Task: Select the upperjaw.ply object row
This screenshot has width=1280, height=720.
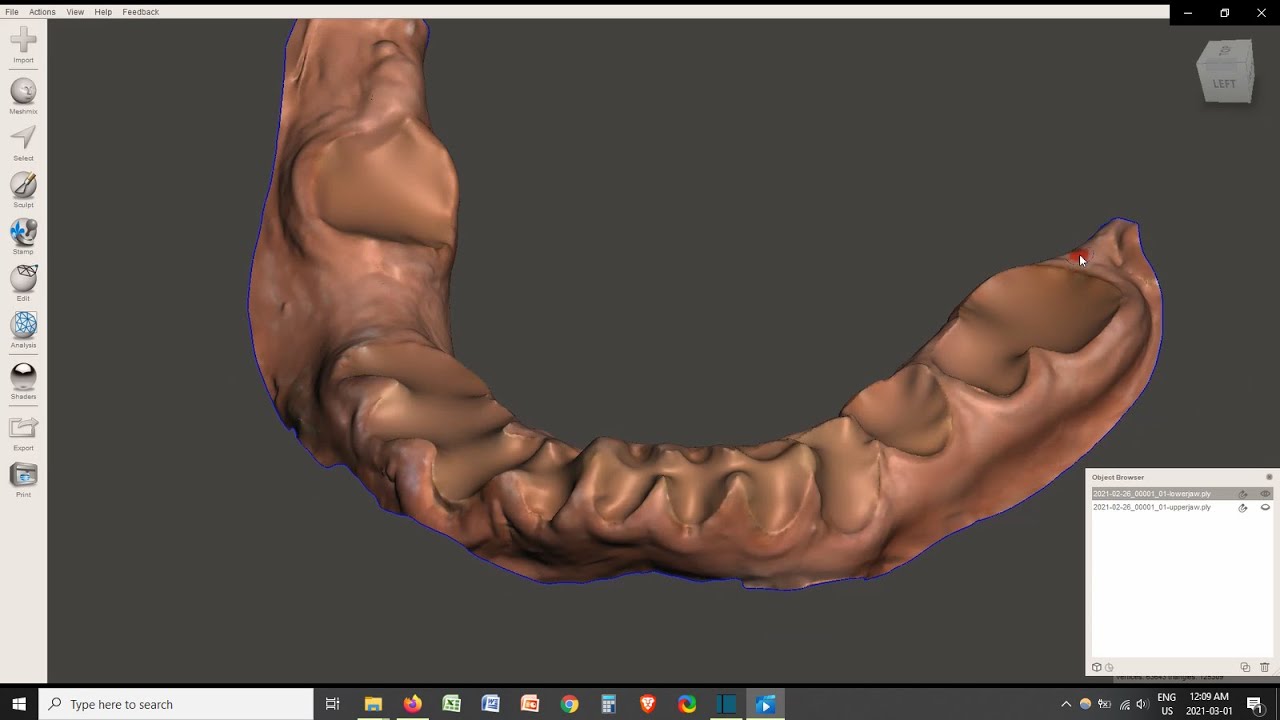Action: 1181,508
